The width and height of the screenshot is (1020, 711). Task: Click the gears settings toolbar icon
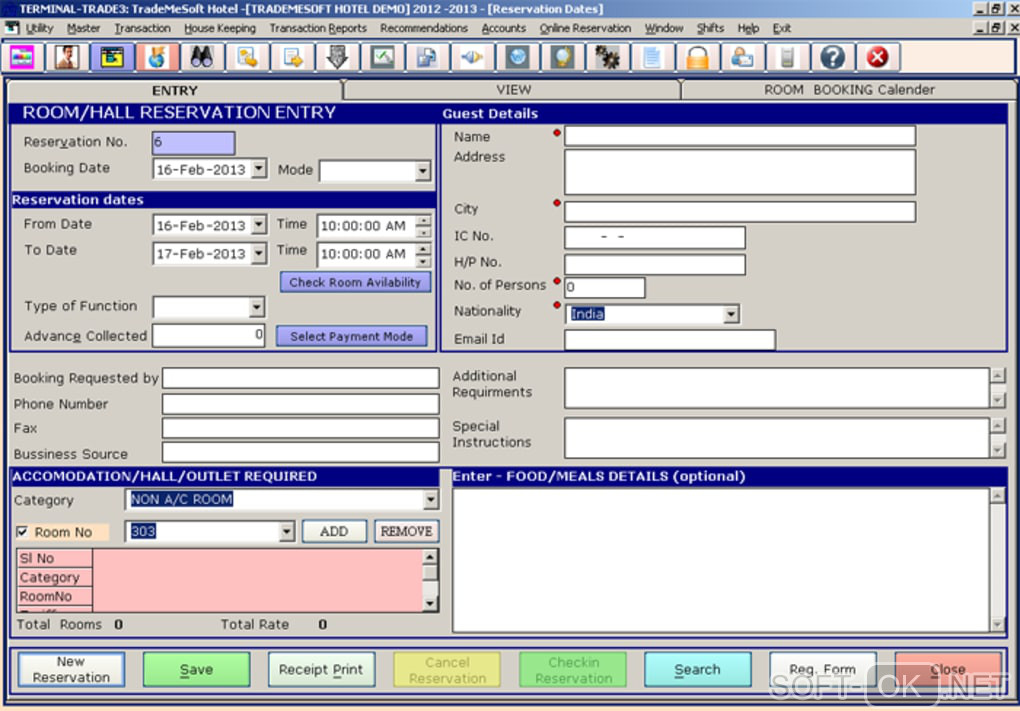tap(608, 58)
